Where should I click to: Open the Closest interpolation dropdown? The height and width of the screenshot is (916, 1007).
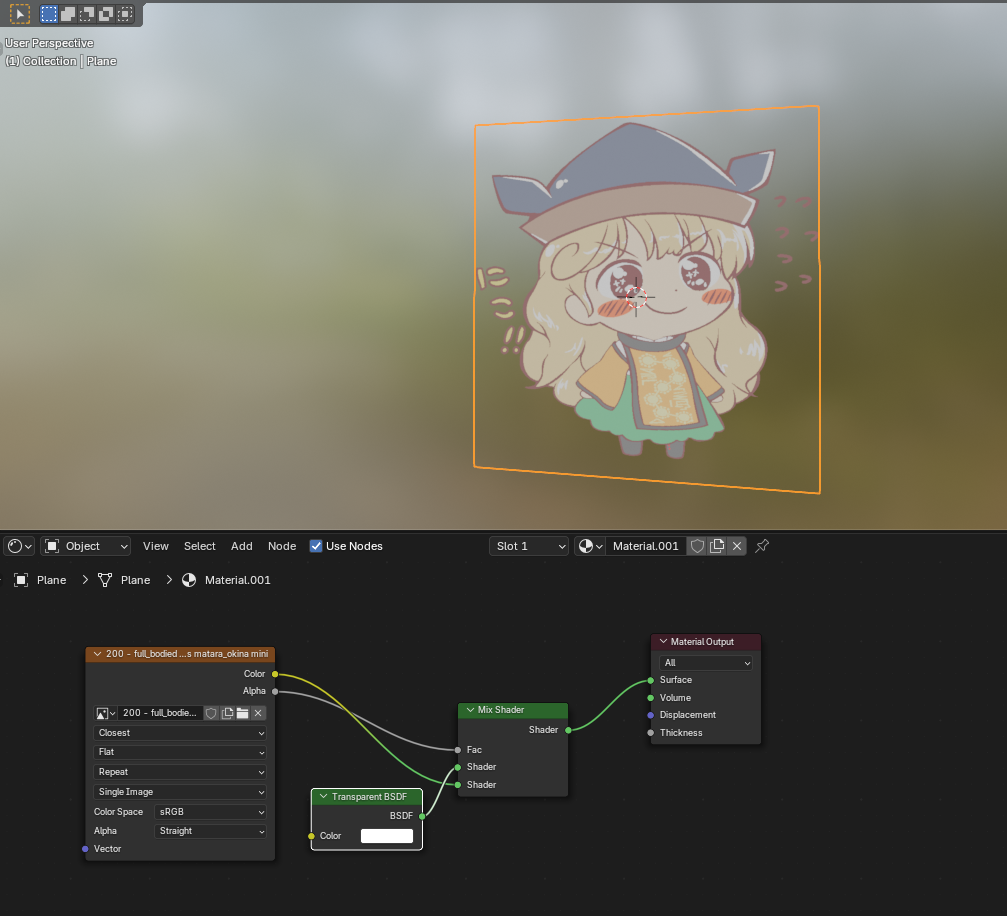tap(180, 733)
